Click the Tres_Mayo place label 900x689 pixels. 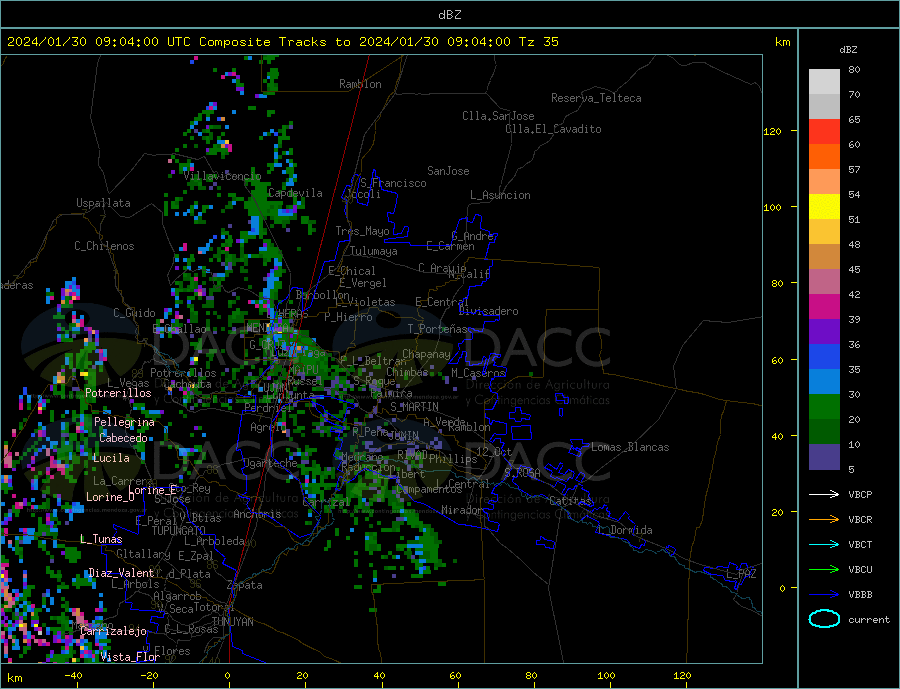pos(362,231)
